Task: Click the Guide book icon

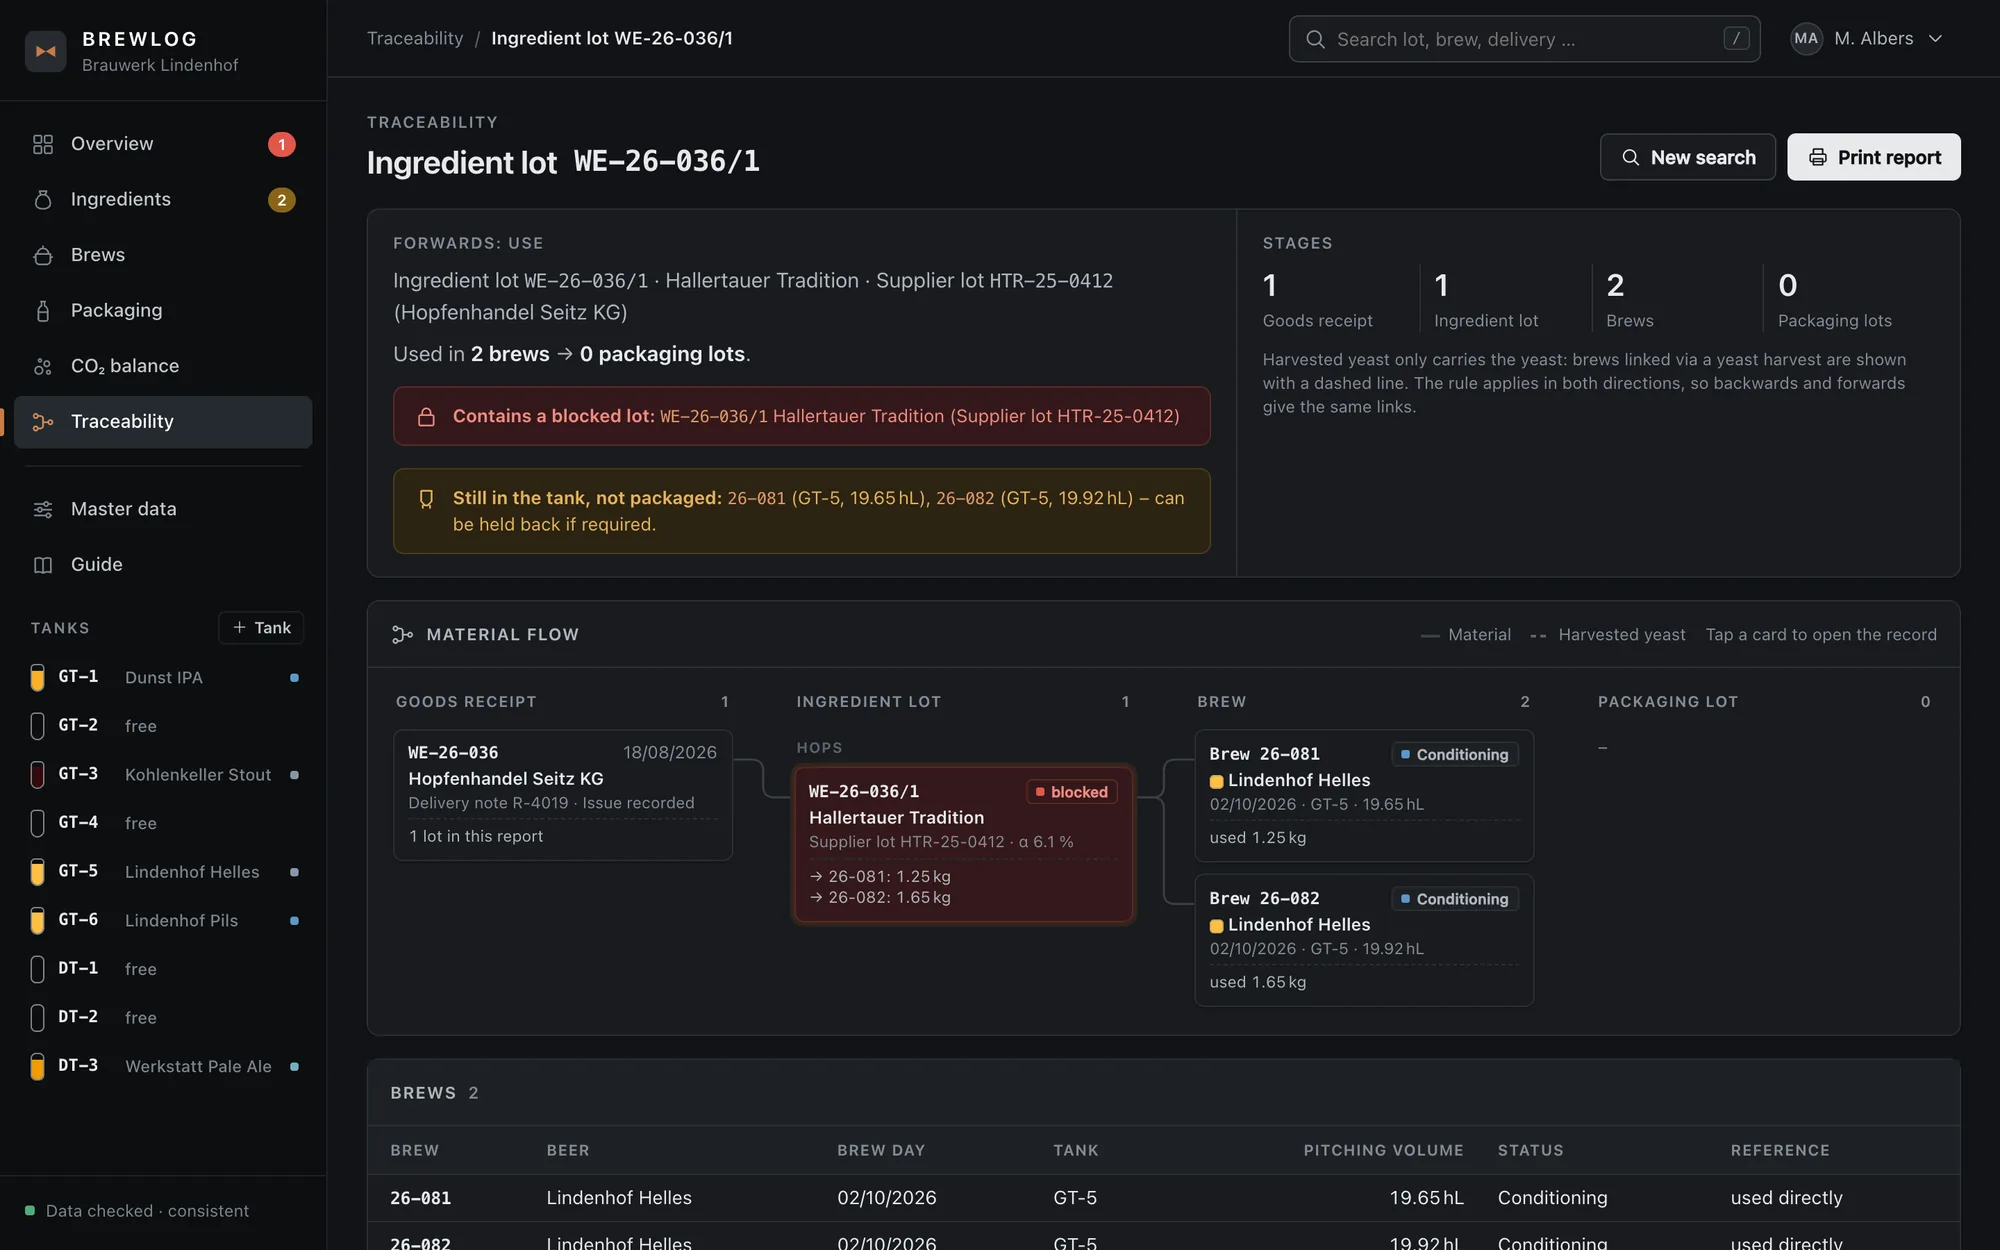Action: pos(43,565)
